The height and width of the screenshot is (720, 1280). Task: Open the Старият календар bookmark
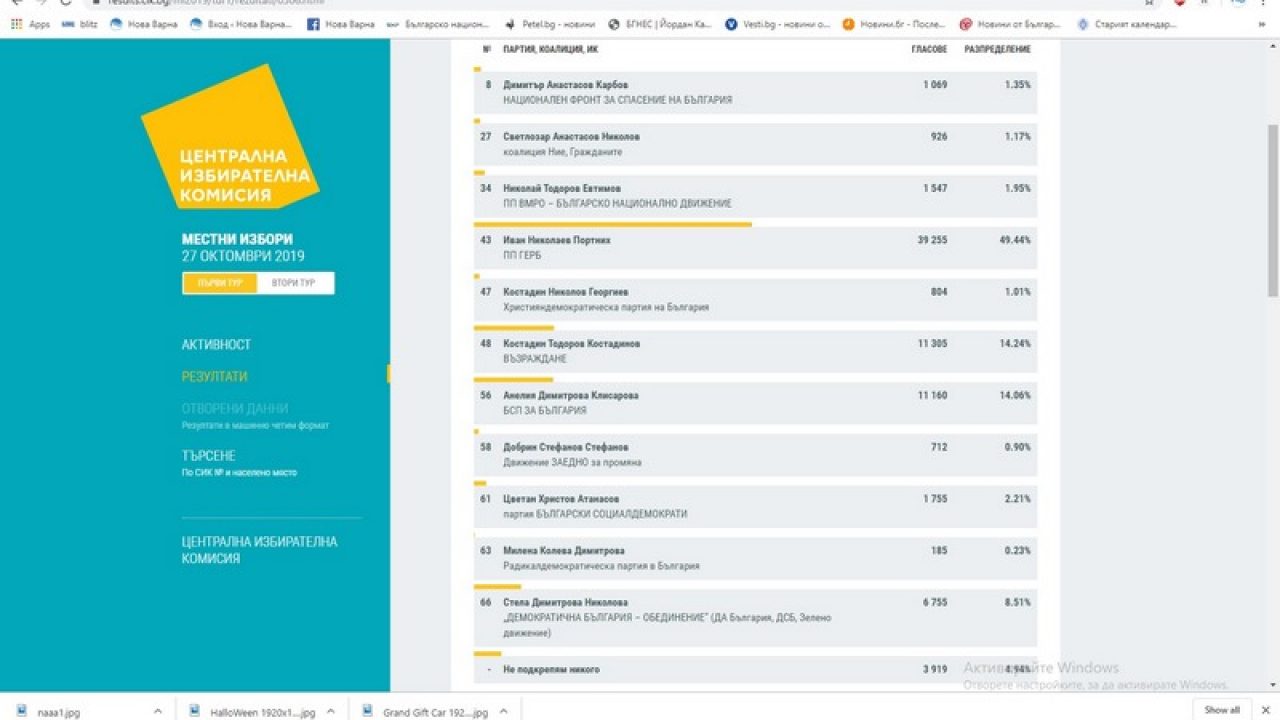(1126, 24)
